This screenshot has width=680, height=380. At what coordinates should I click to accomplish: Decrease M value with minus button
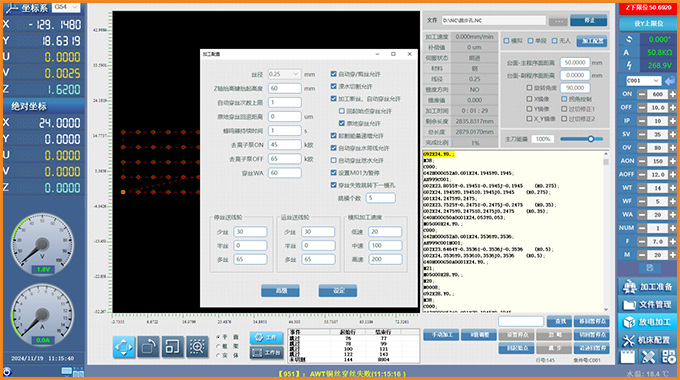[x=641, y=255]
